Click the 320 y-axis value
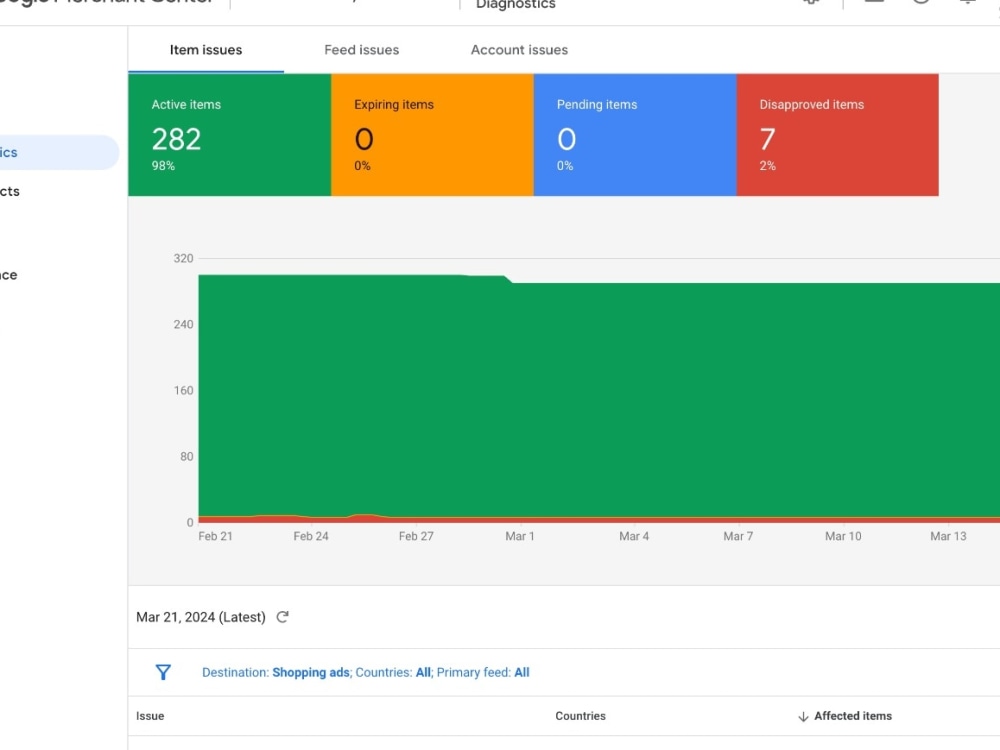The width and height of the screenshot is (1000, 750). point(183,258)
